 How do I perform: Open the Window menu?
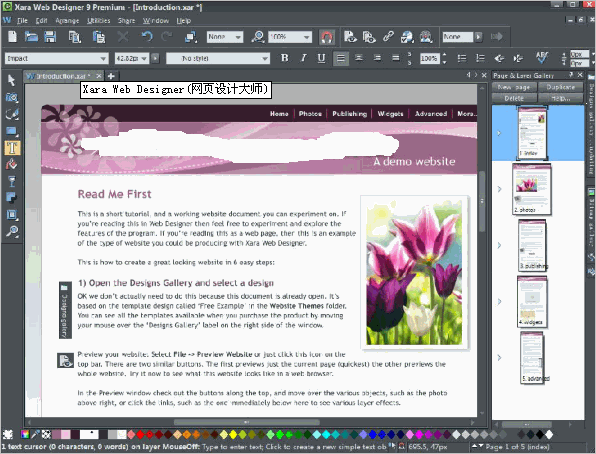click(x=155, y=21)
